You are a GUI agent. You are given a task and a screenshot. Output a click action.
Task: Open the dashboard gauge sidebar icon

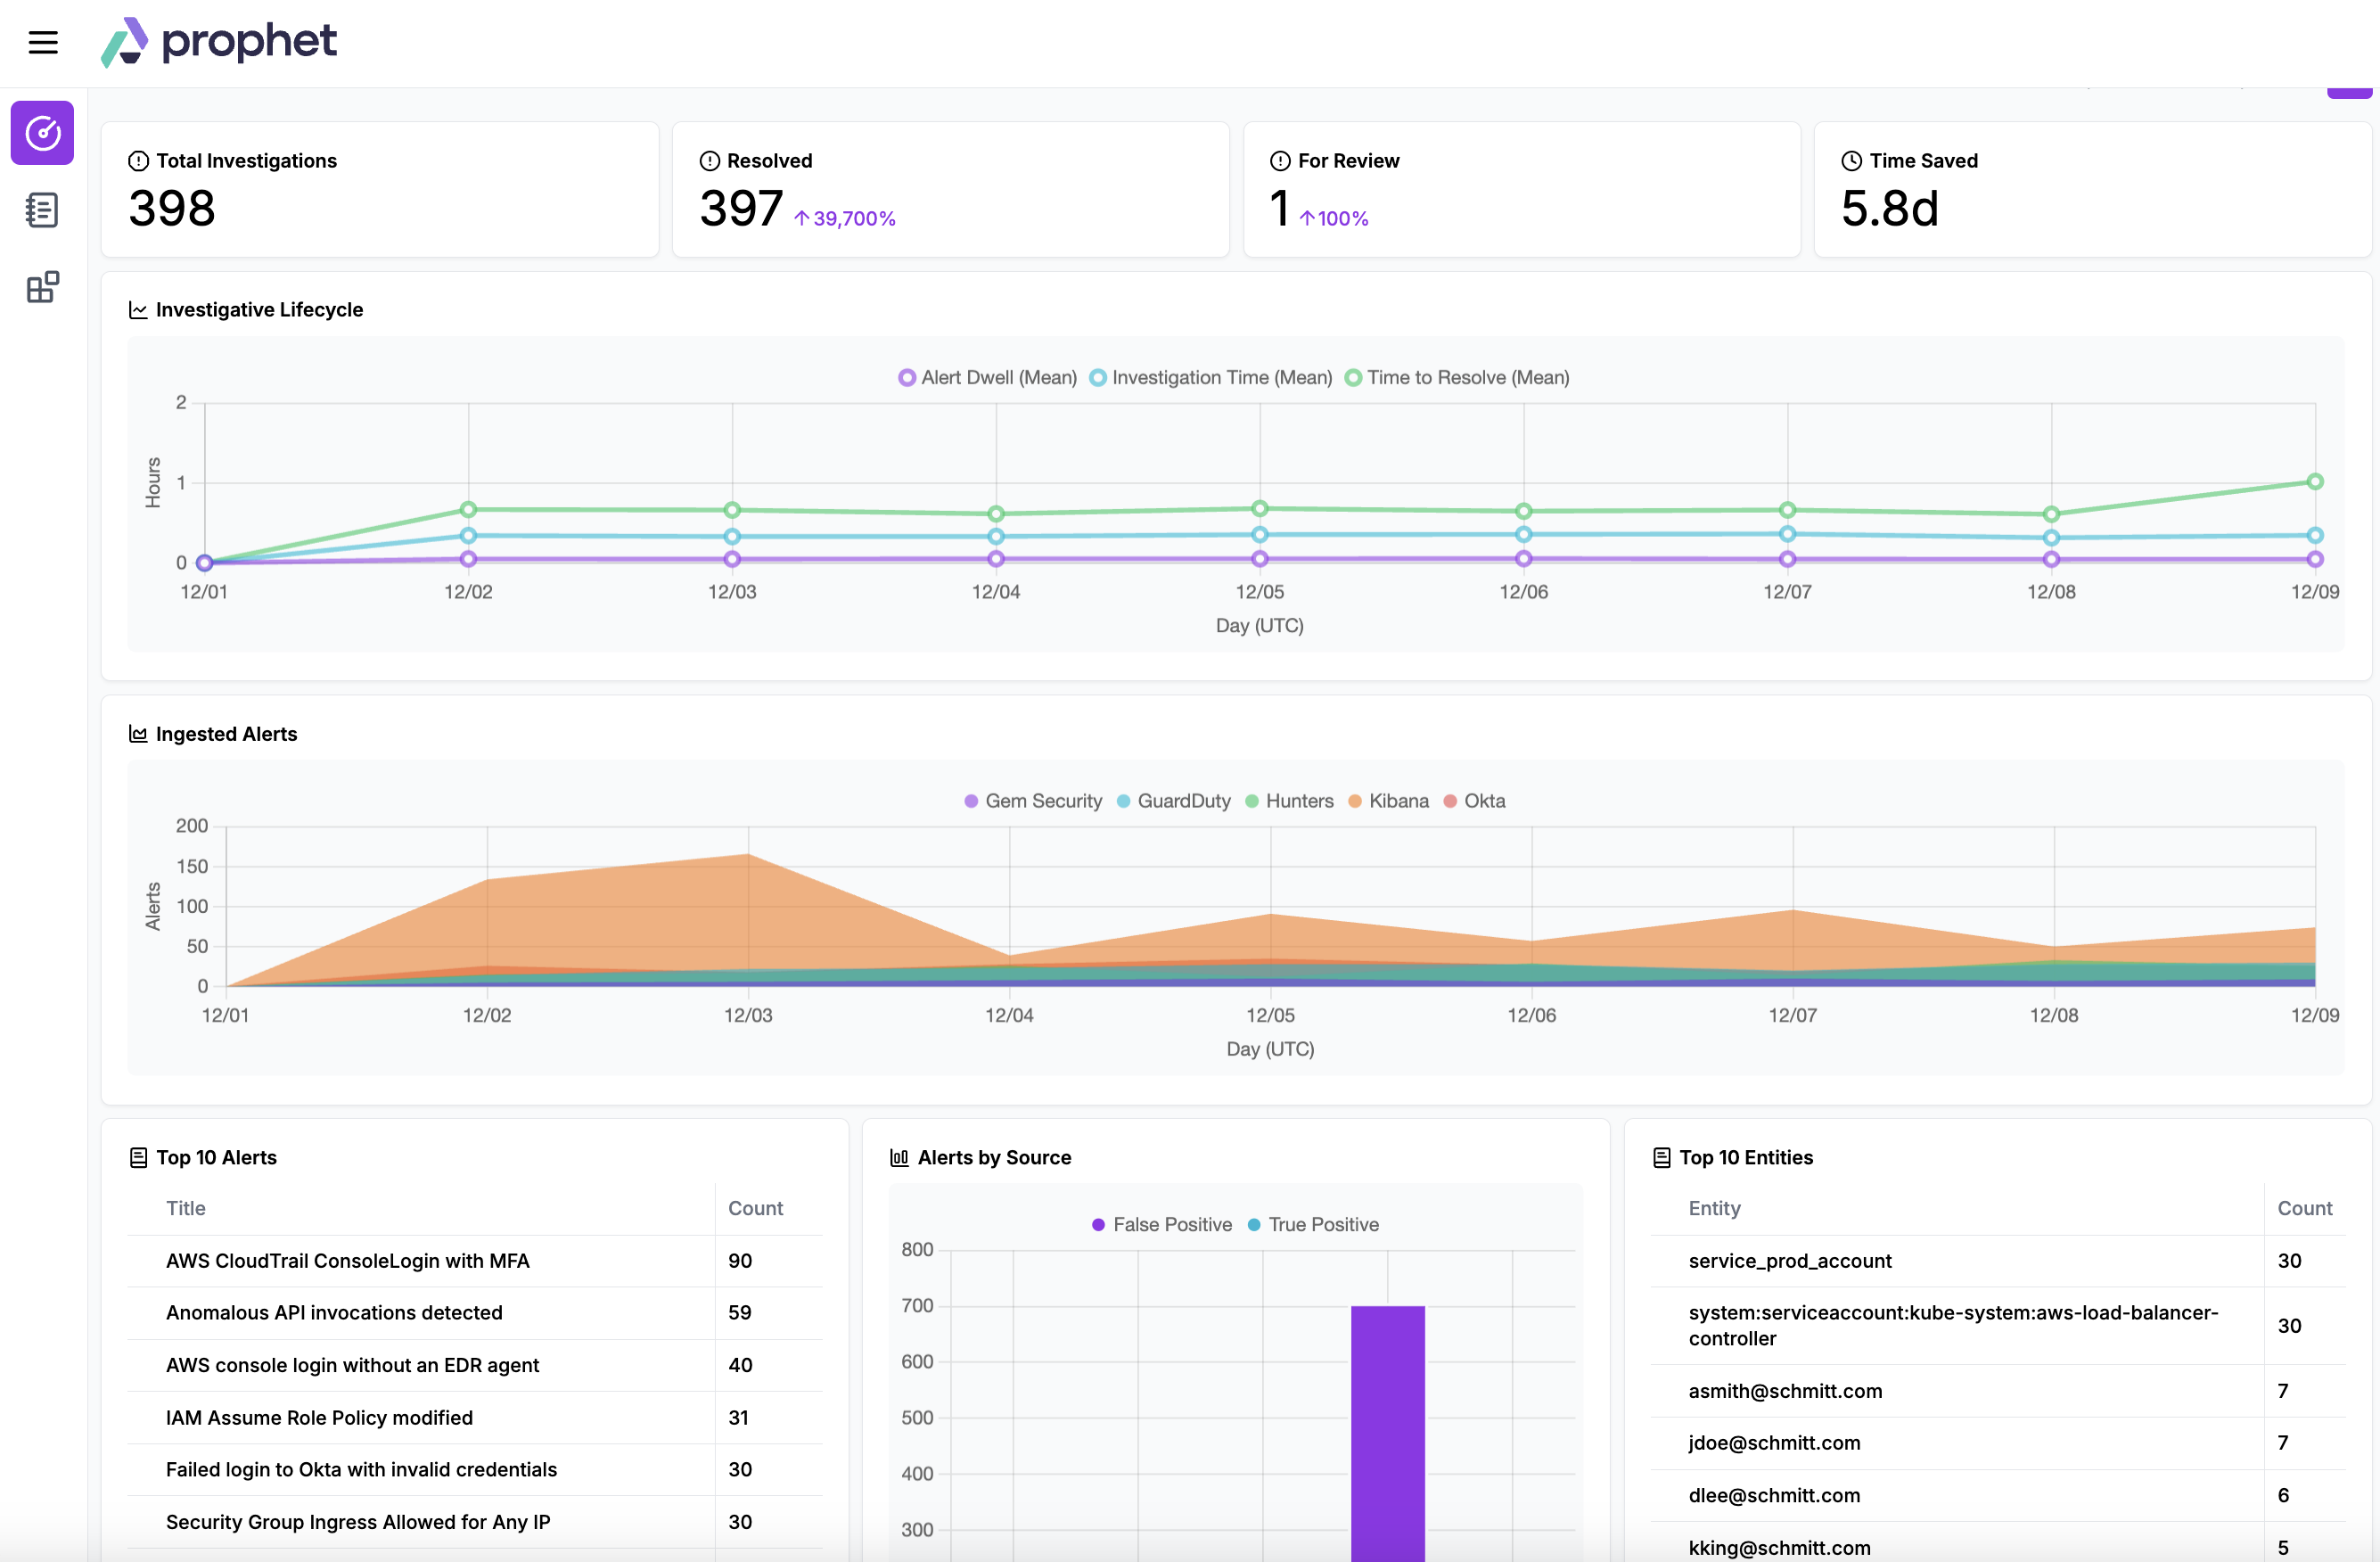click(42, 133)
